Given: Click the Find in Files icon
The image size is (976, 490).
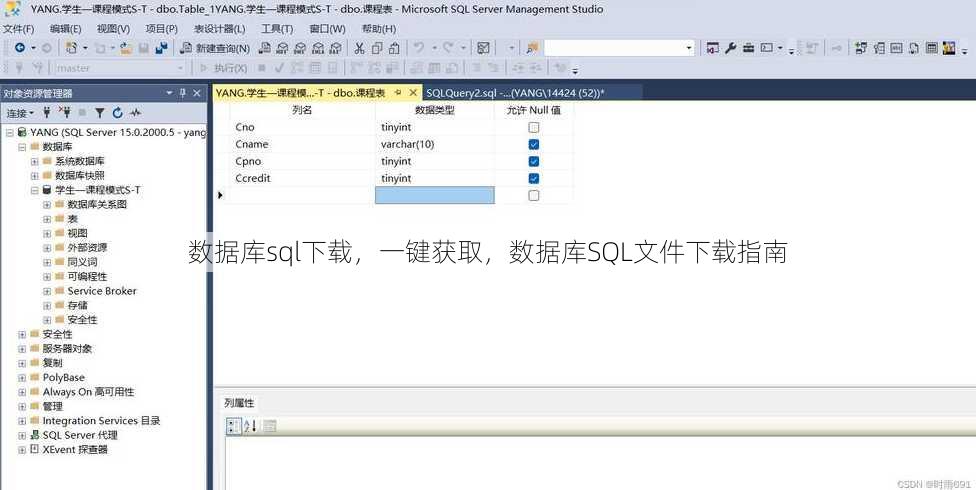Looking at the screenshot, I should [x=532, y=48].
